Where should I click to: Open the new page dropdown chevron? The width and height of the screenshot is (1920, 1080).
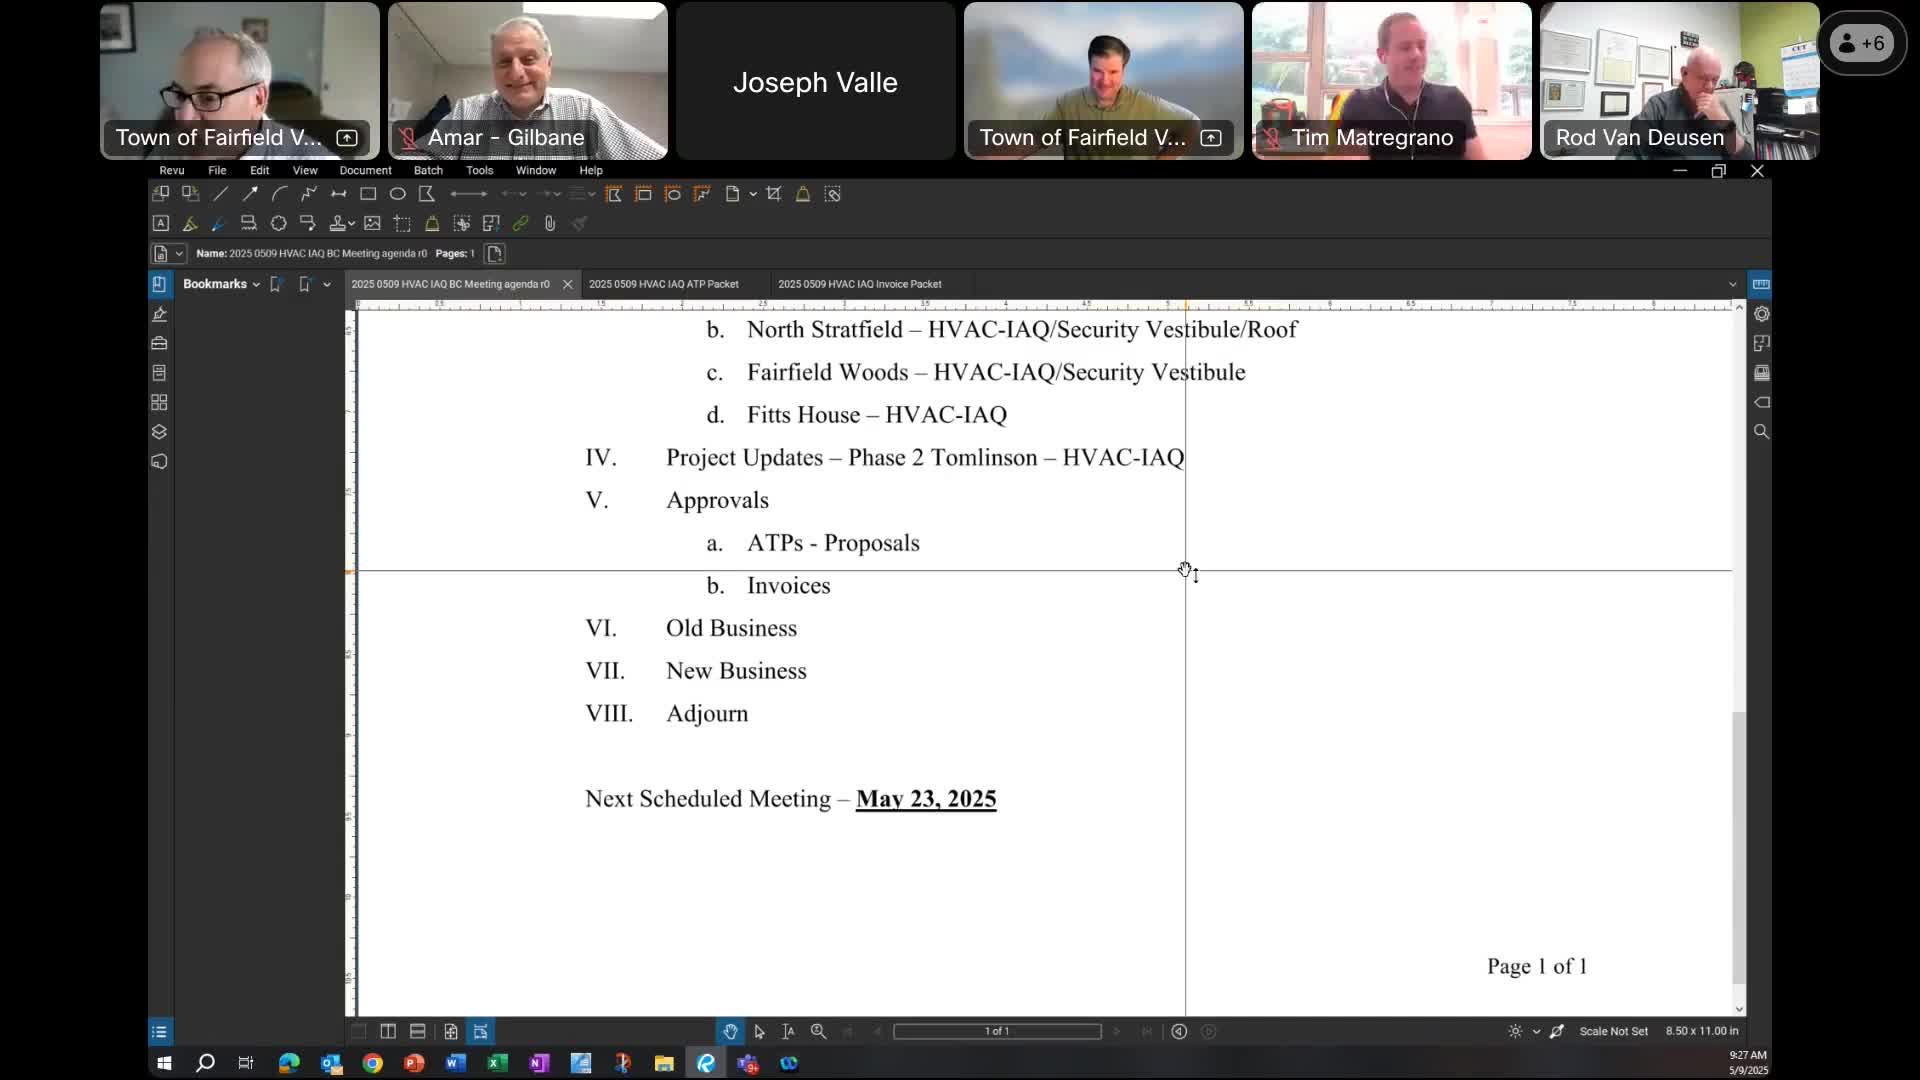click(x=752, y=194)
